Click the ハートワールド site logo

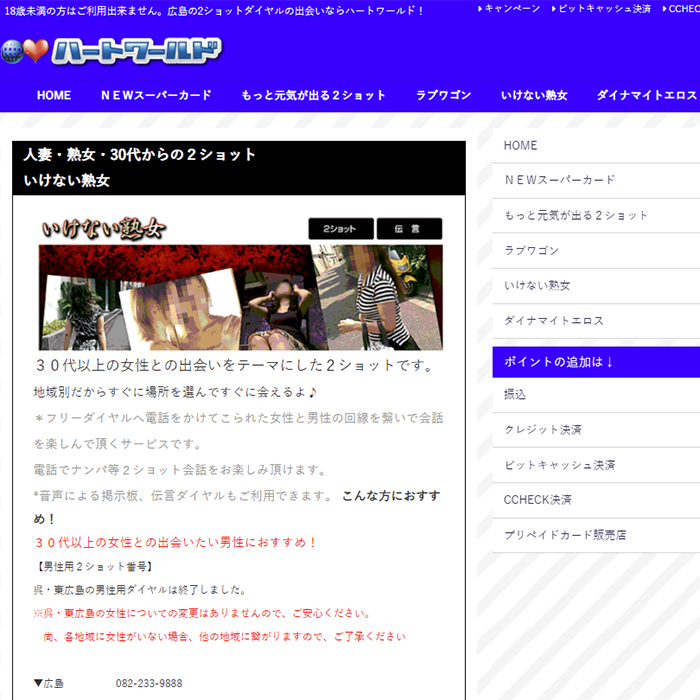(112, 51)
